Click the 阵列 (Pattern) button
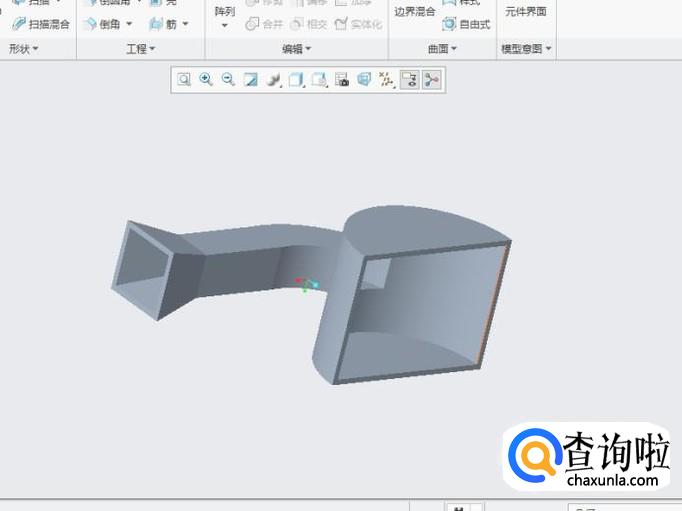682x511 pixels. (x=225, y=11)
